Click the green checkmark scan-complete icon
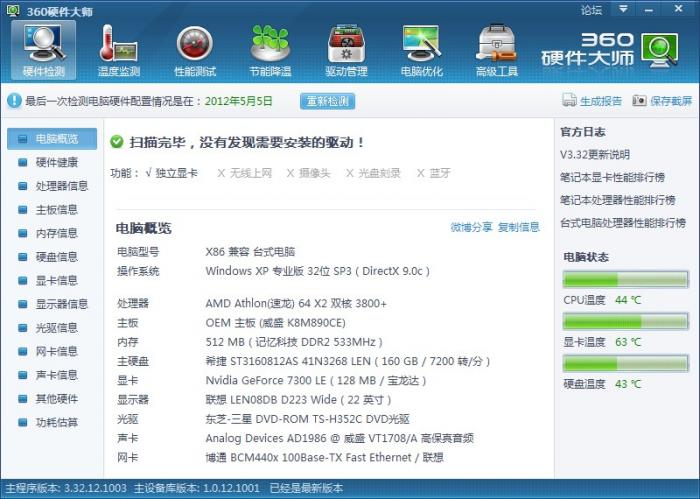The width and height of the screenshot is (700, 499). [117, 142]
